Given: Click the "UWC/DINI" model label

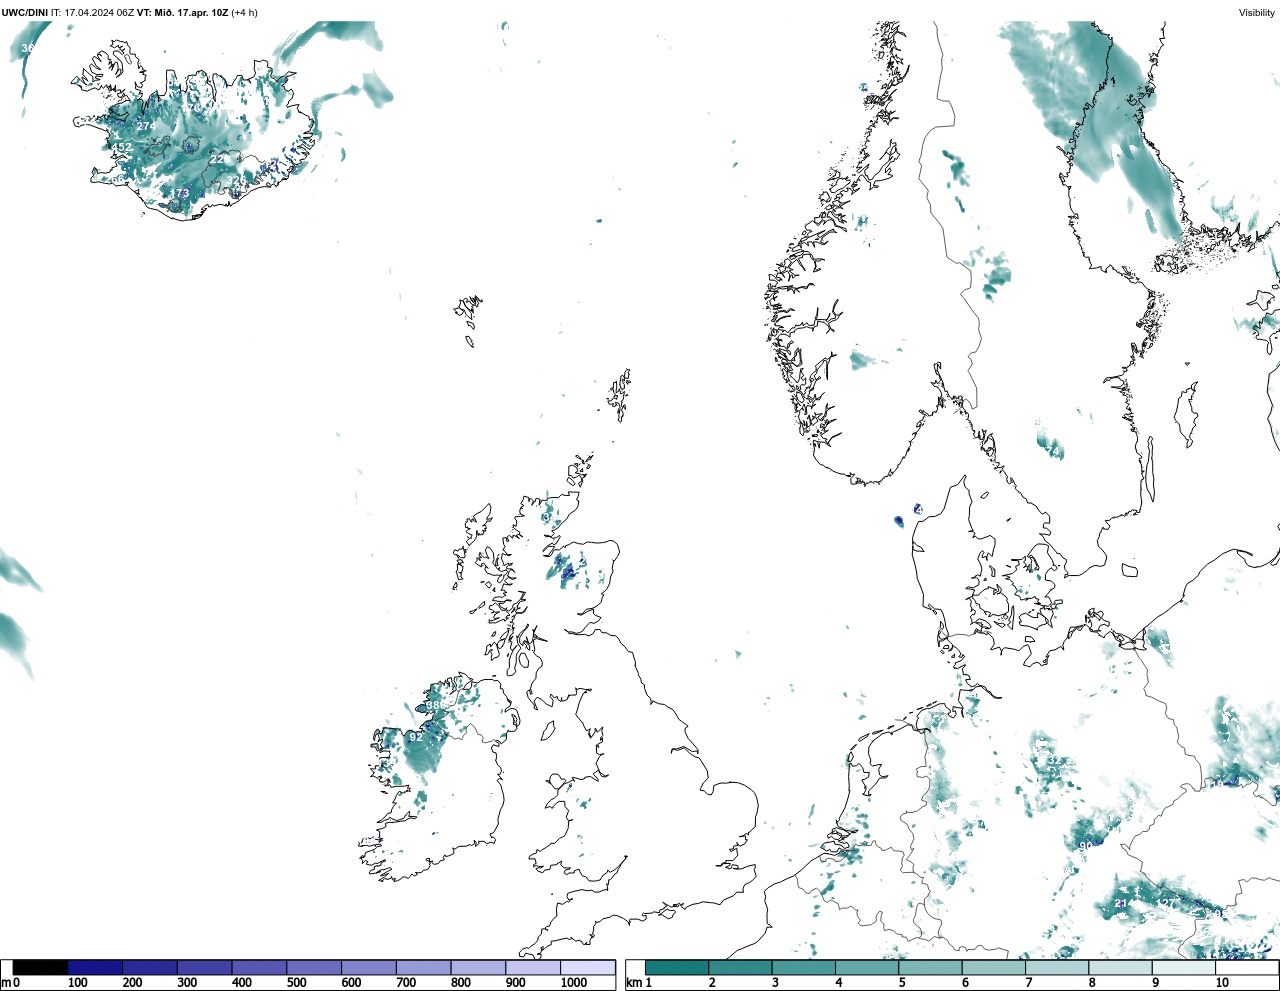Looking at the screenshot, I should (x=24, y=13).
